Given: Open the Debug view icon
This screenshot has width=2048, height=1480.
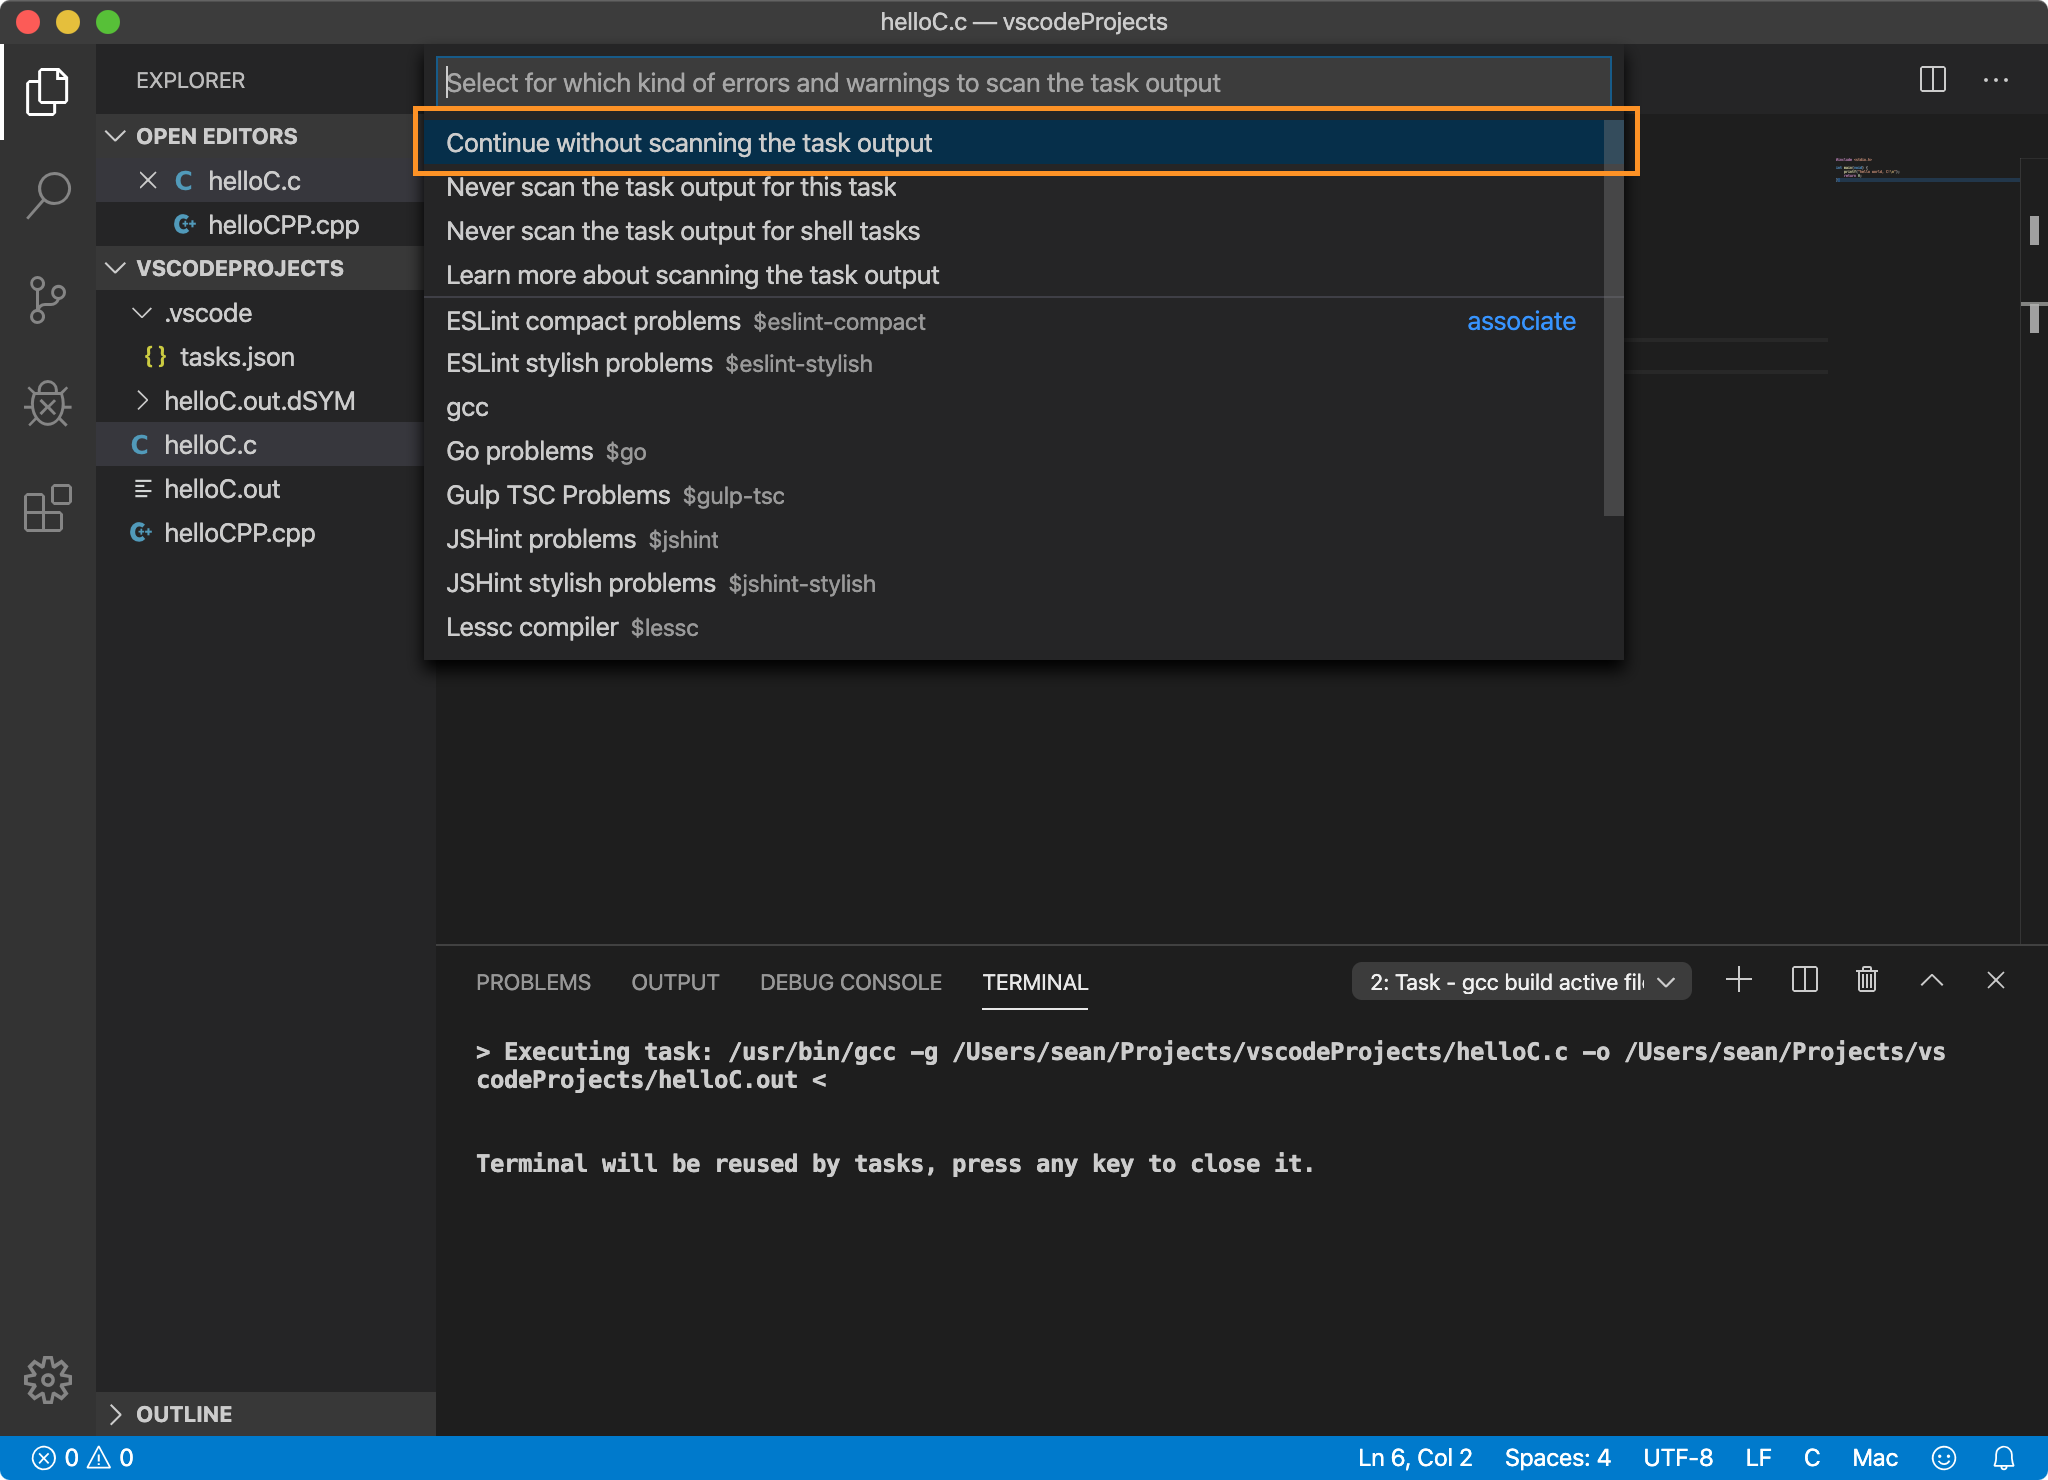Looking at the screenshot, I should click(x=47, y=404).
